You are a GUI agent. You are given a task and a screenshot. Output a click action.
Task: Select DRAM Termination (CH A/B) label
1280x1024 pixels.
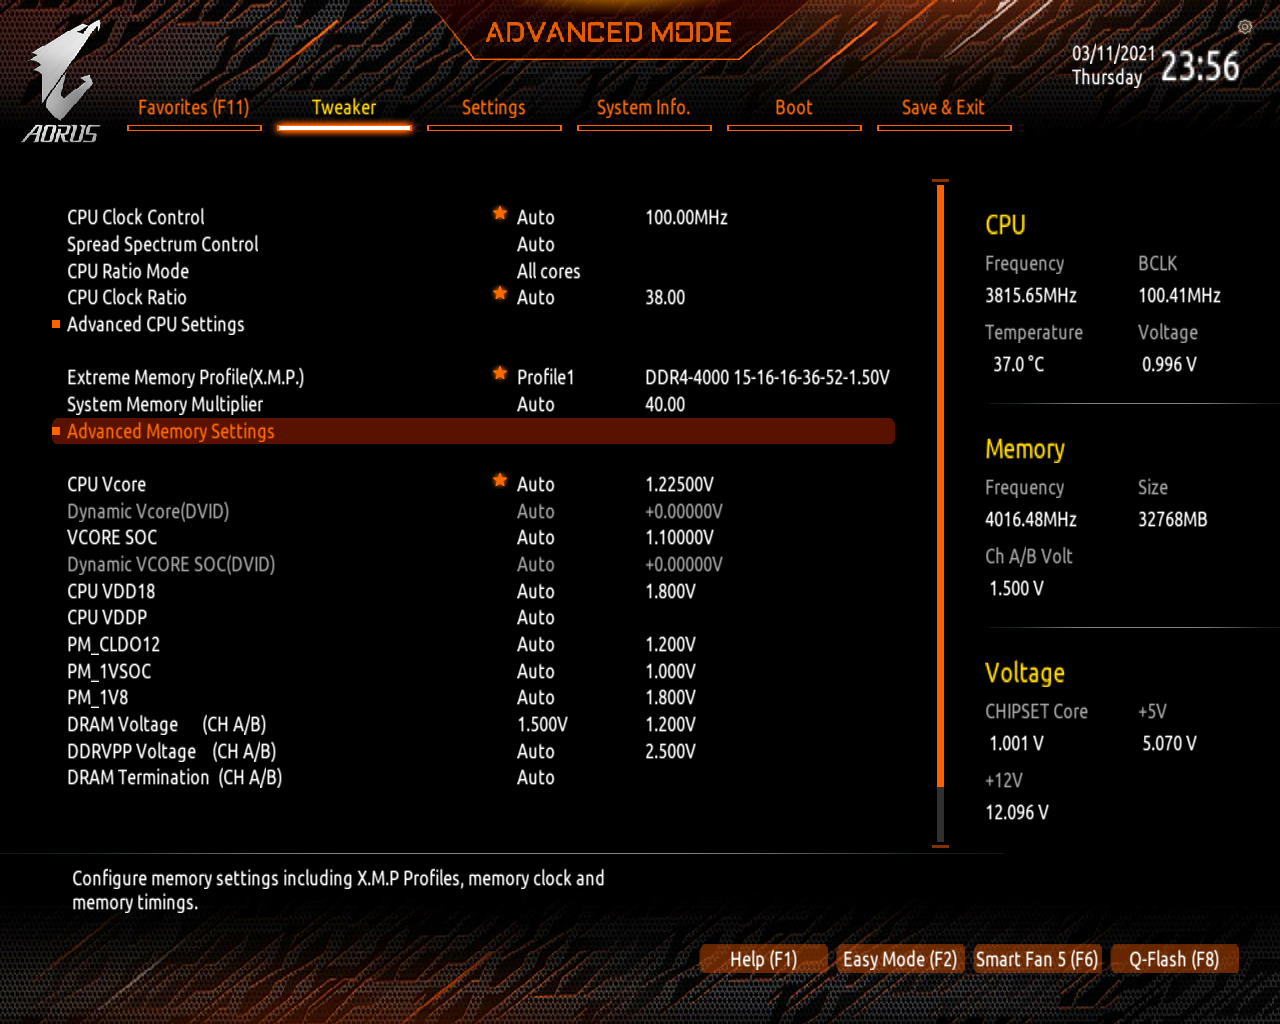175,777
